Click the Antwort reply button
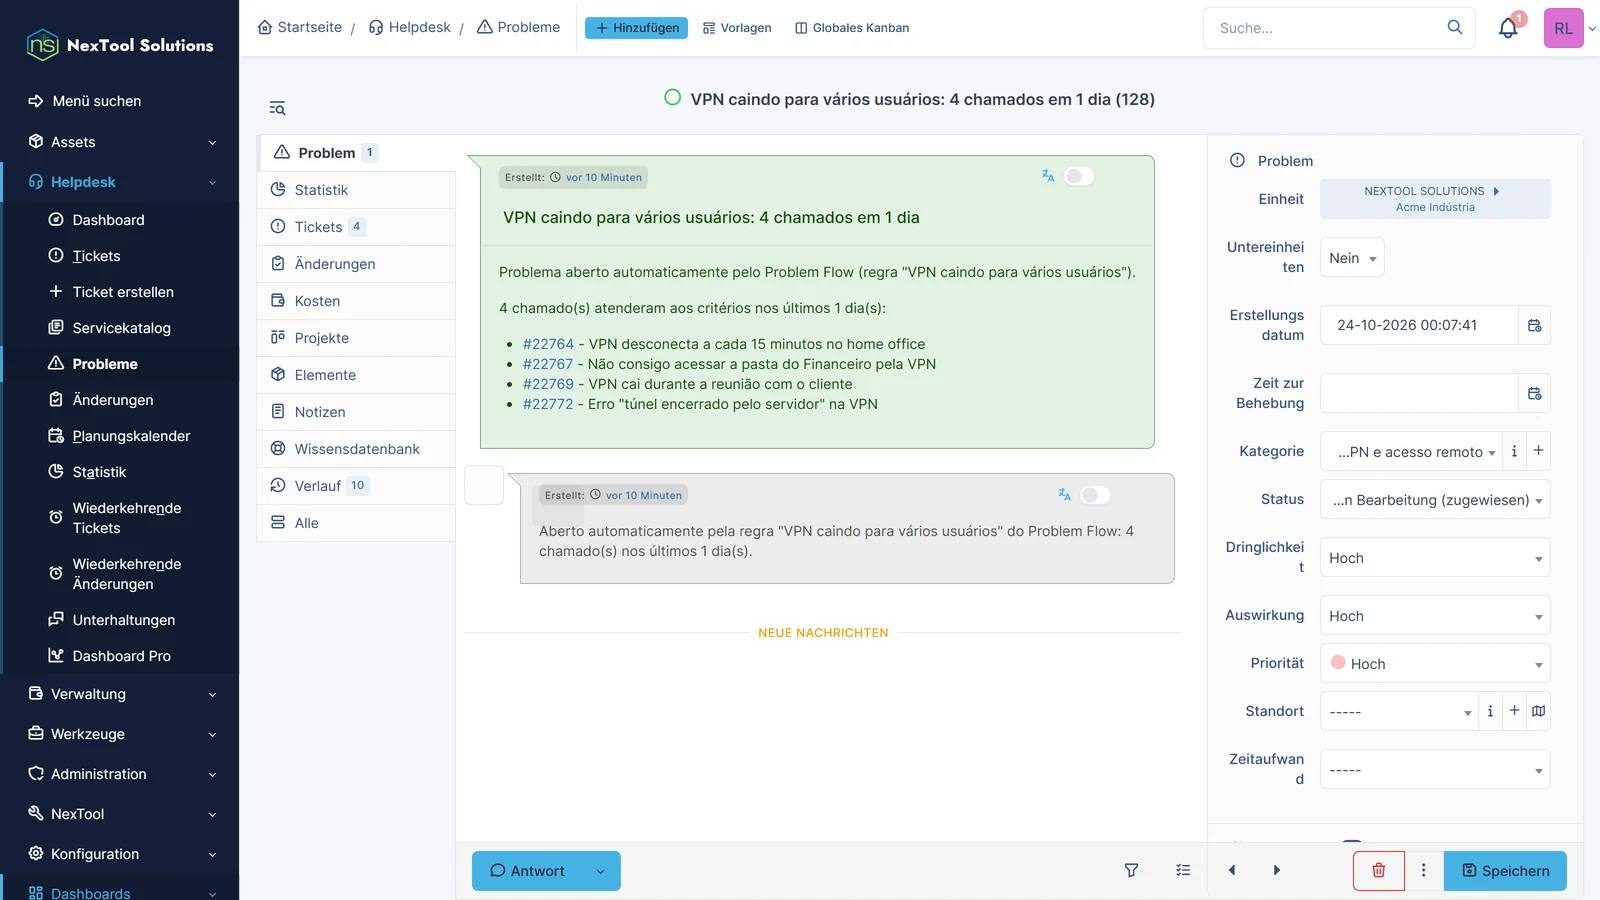1600x900 pixels. [527, 871]
